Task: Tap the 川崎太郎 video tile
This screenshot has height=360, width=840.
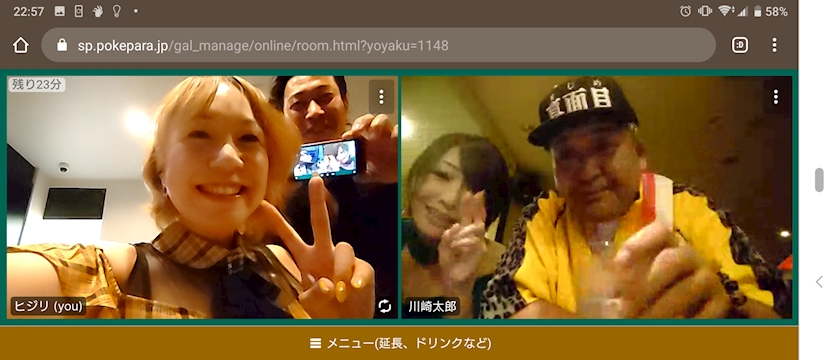Action: coord(597,197)
